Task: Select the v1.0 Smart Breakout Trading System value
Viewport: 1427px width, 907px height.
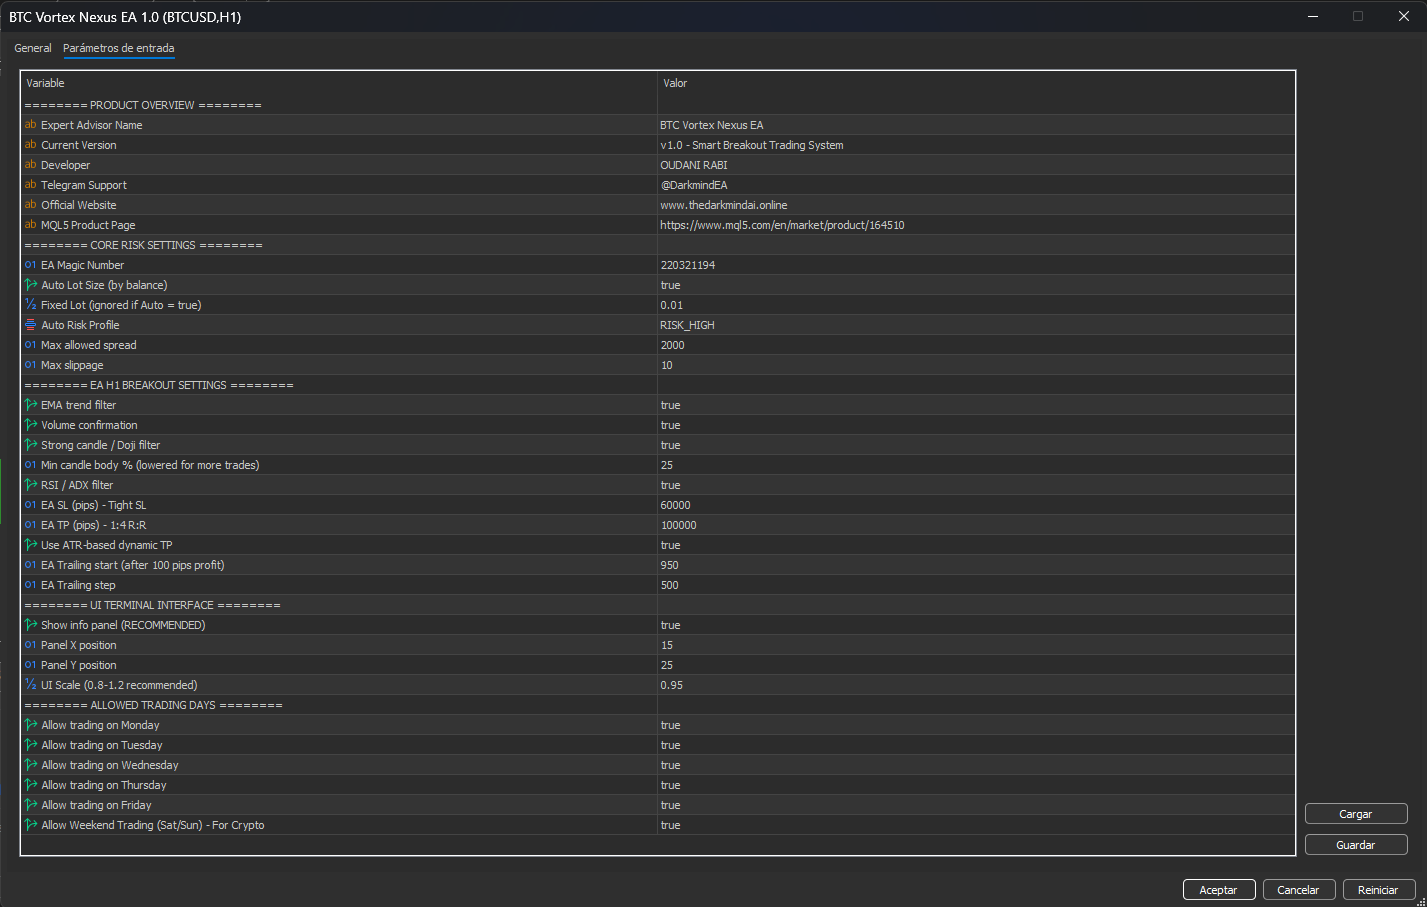Action: coord(752,145)
